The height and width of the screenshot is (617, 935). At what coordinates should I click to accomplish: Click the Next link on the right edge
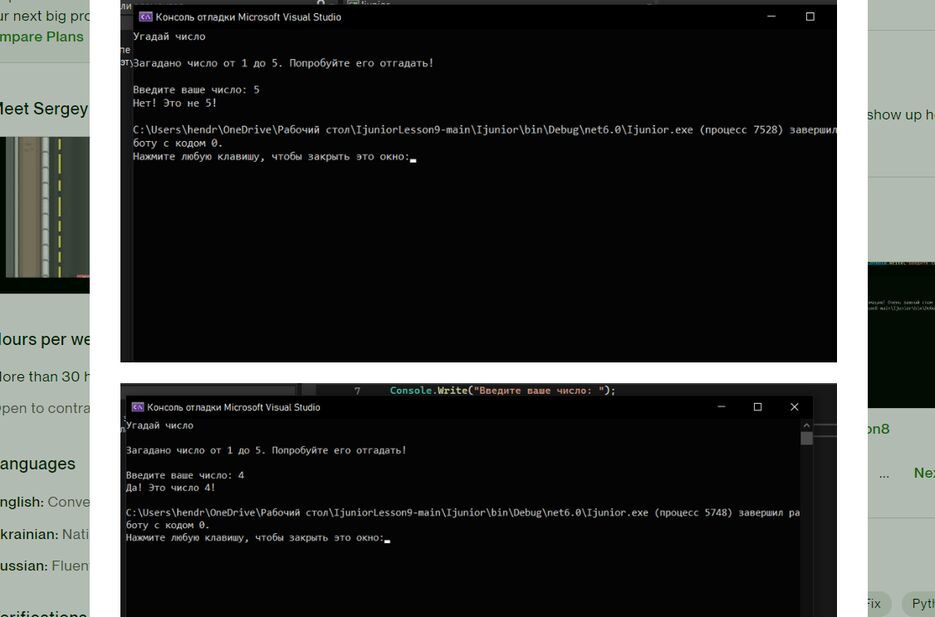[x=924, y=473]
